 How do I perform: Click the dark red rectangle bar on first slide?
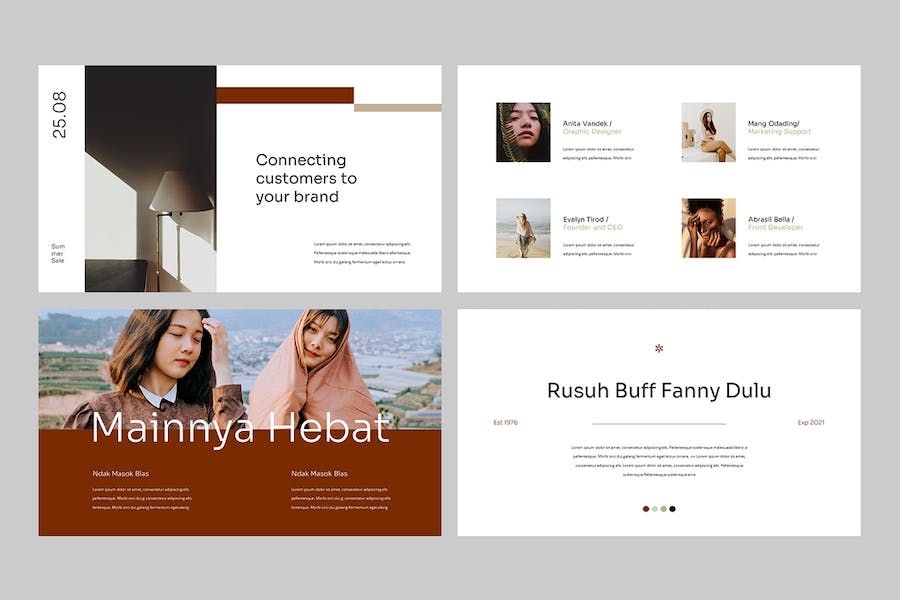tap(285, 95)
